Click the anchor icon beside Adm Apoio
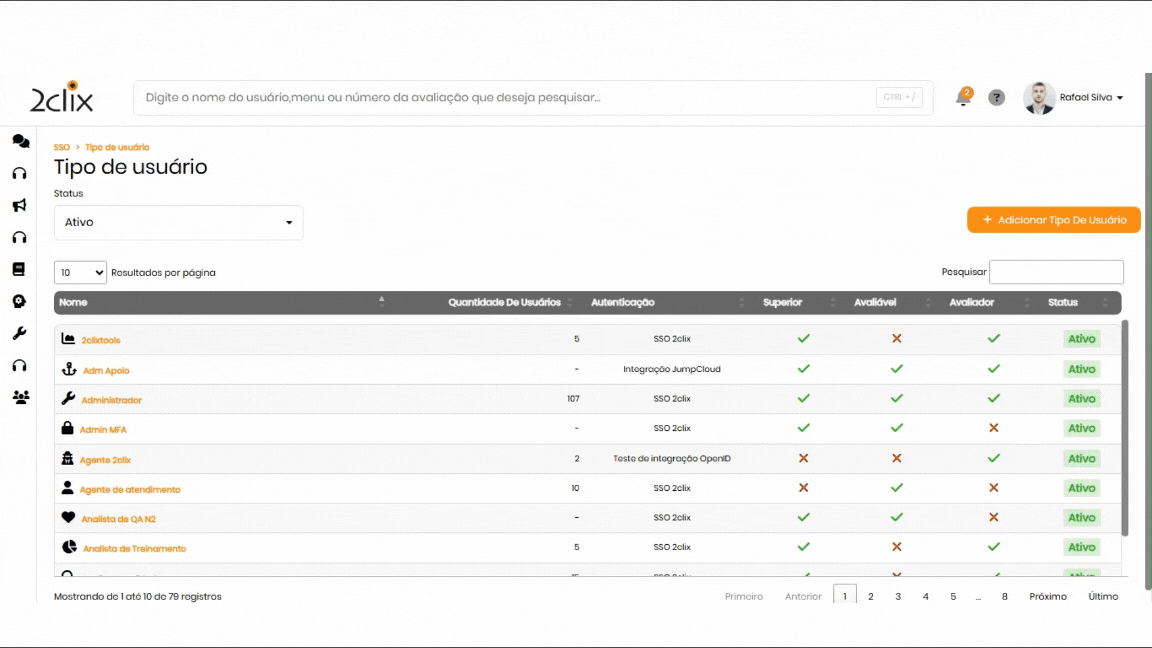Screen dimensions: 1152x648 [x=69, y=370]
